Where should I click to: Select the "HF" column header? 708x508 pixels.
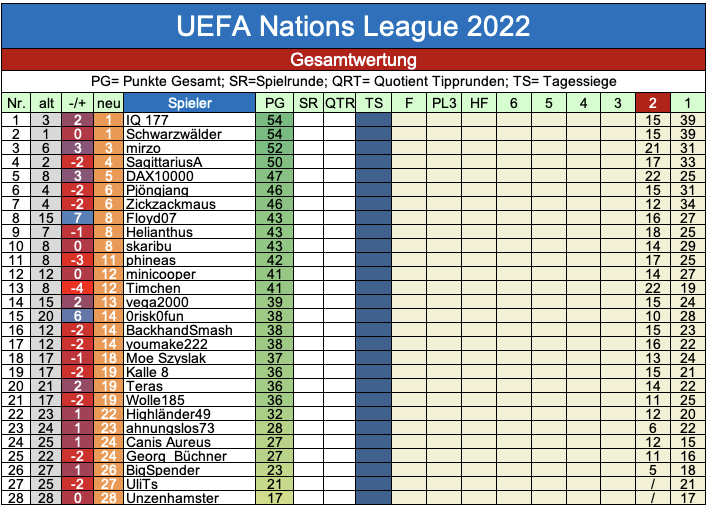tap(479, 104)
